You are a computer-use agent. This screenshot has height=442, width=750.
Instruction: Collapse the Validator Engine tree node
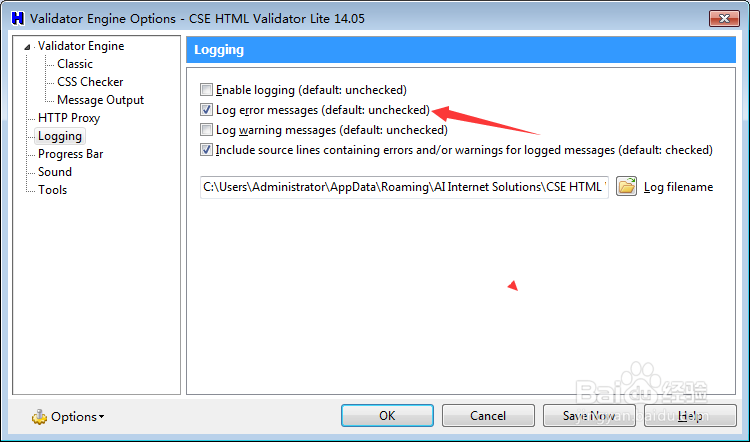(x=28, y=46)
